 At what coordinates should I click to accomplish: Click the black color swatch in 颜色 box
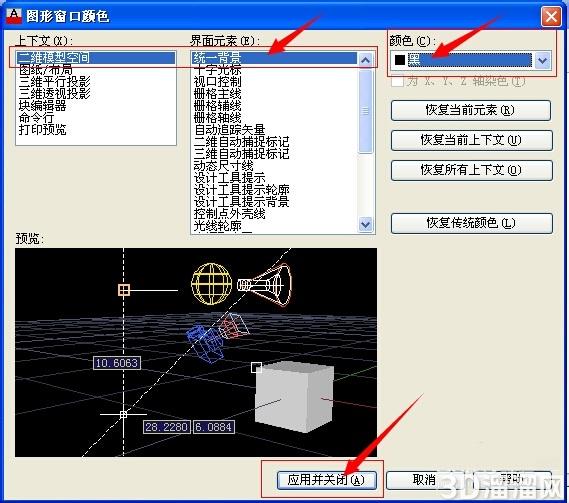pos(400,60)
